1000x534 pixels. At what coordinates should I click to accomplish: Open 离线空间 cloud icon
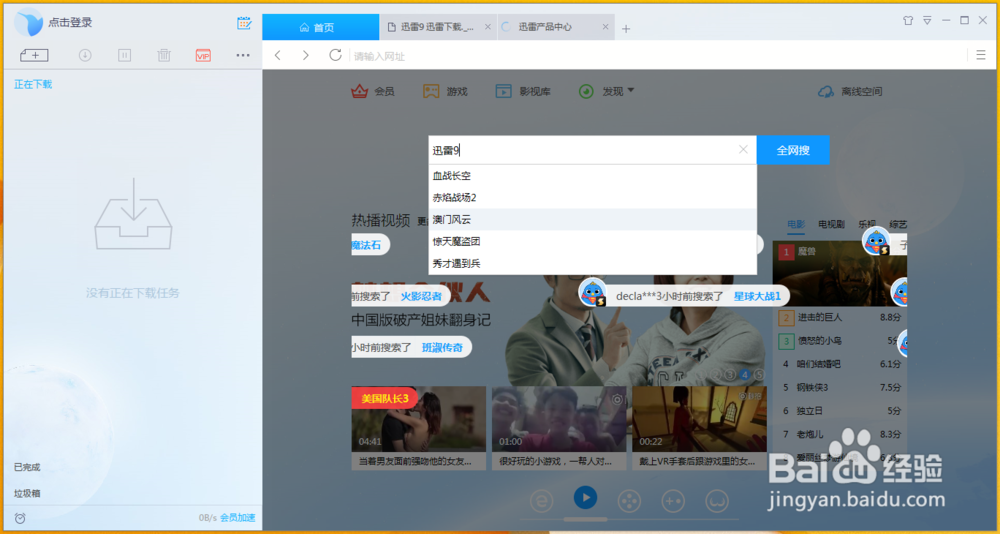[x=826, y=91]
